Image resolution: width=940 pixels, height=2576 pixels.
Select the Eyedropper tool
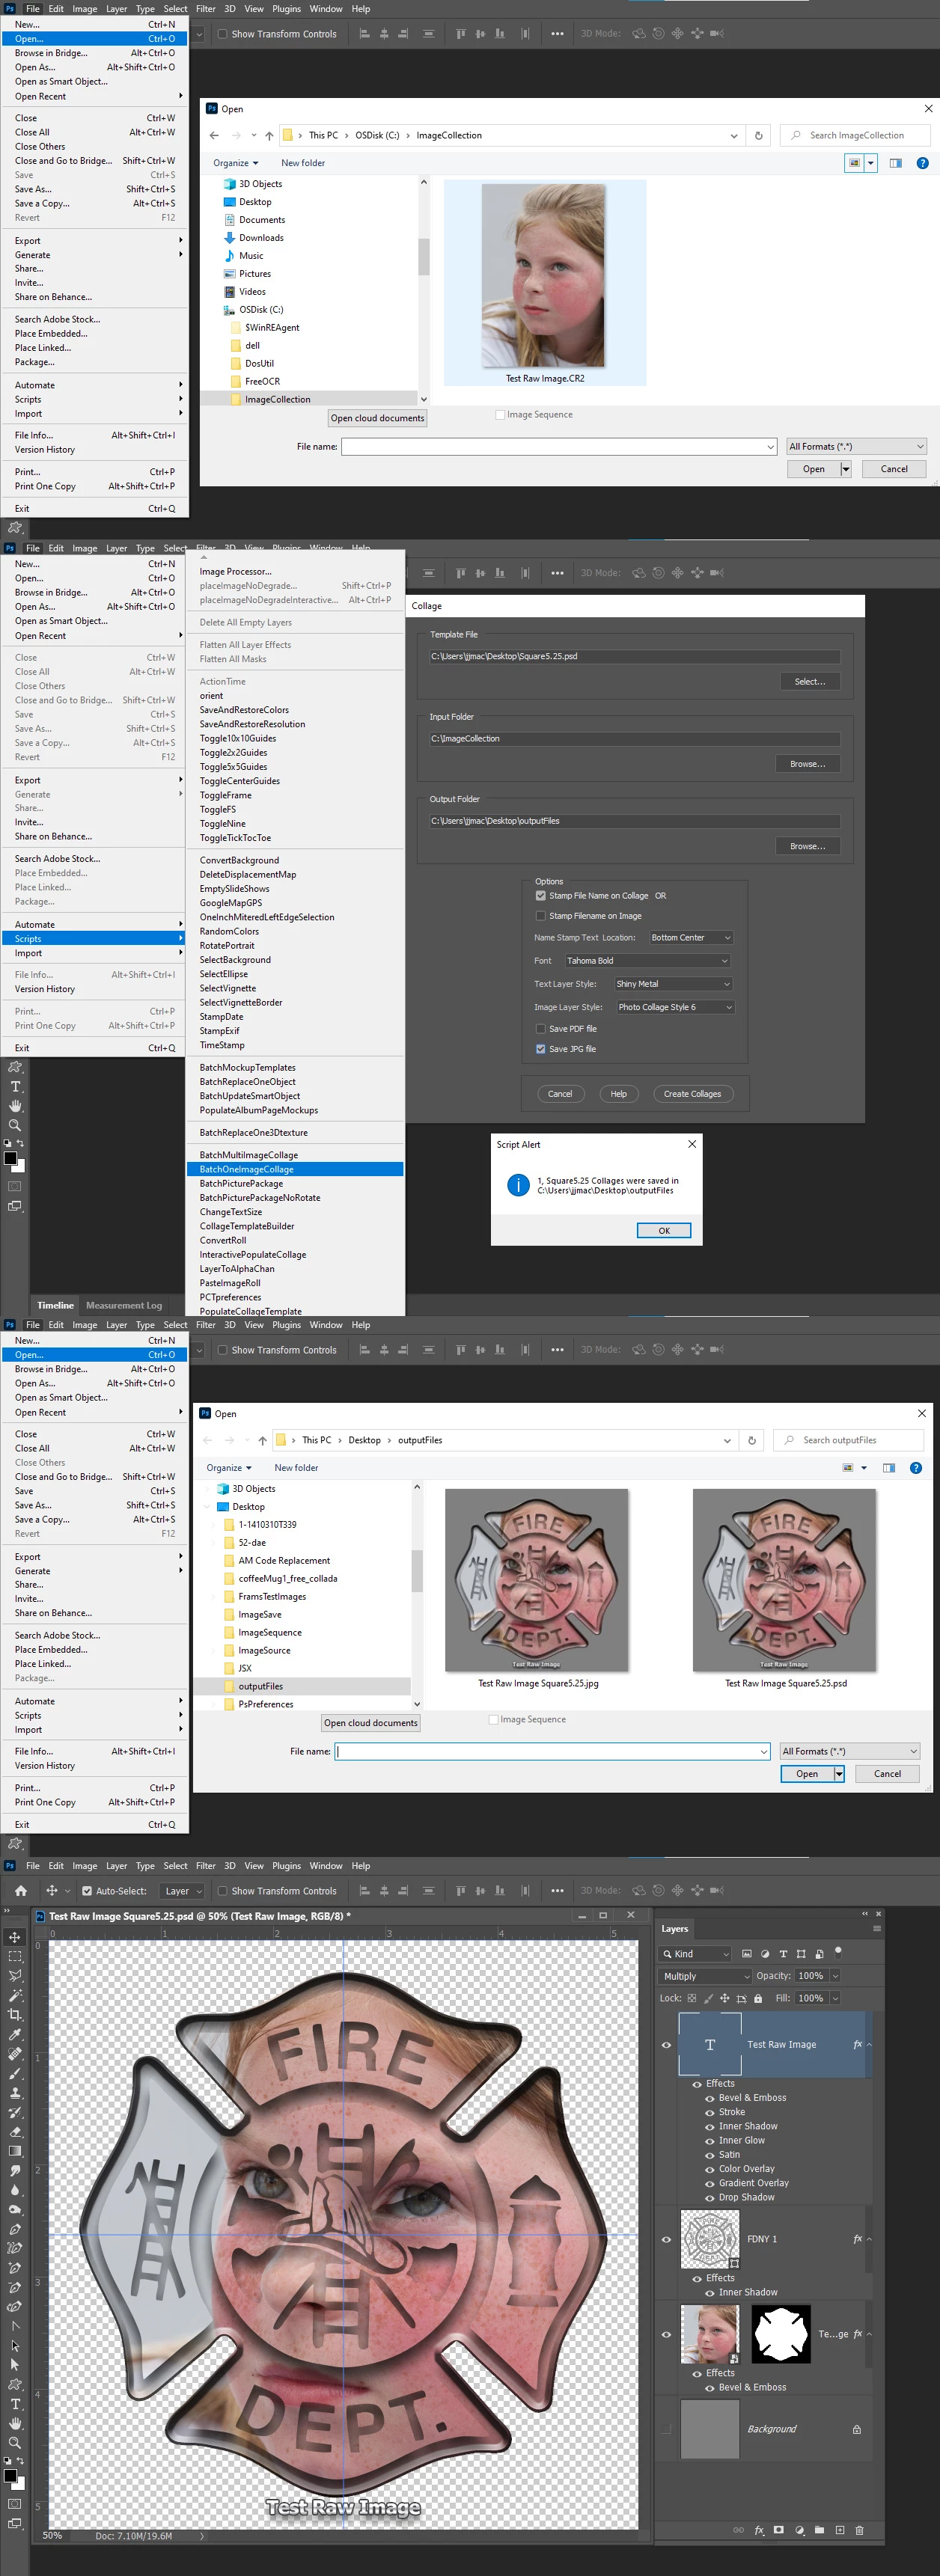click(15, 2034)
